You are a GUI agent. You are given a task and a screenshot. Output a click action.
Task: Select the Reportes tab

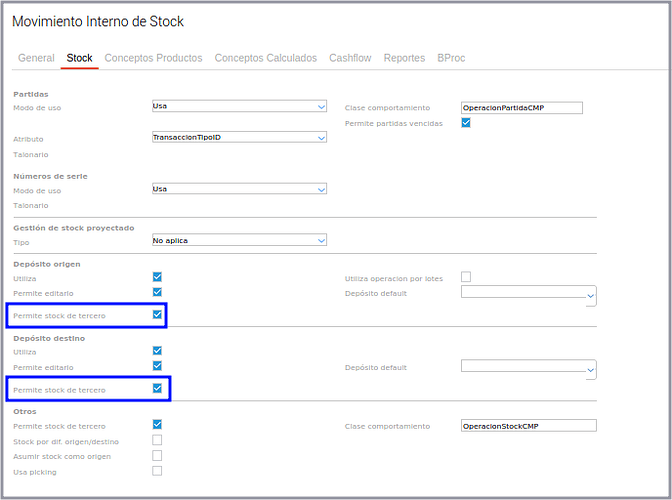pos(404,58)
